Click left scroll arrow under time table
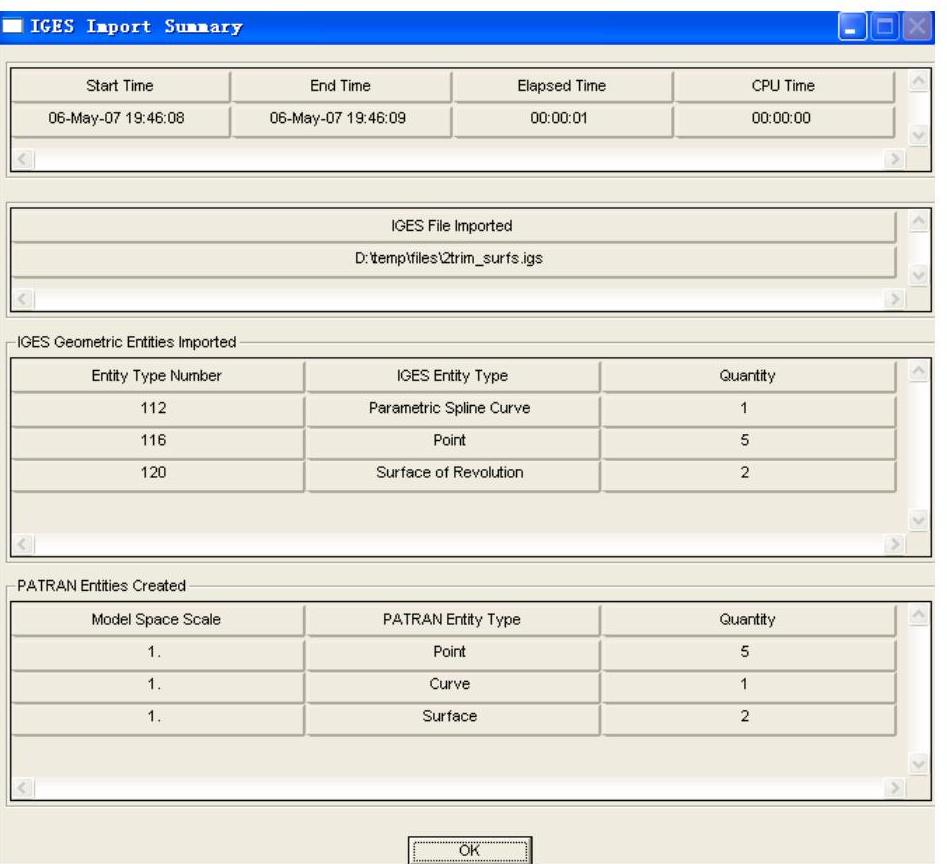This screenshot has height=864, width=947. 23,159
